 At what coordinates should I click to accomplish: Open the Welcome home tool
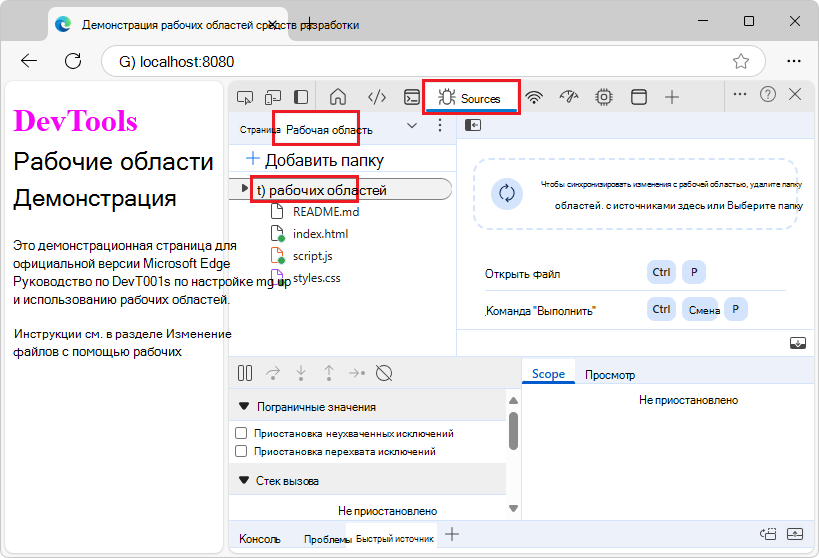[338, 97]
